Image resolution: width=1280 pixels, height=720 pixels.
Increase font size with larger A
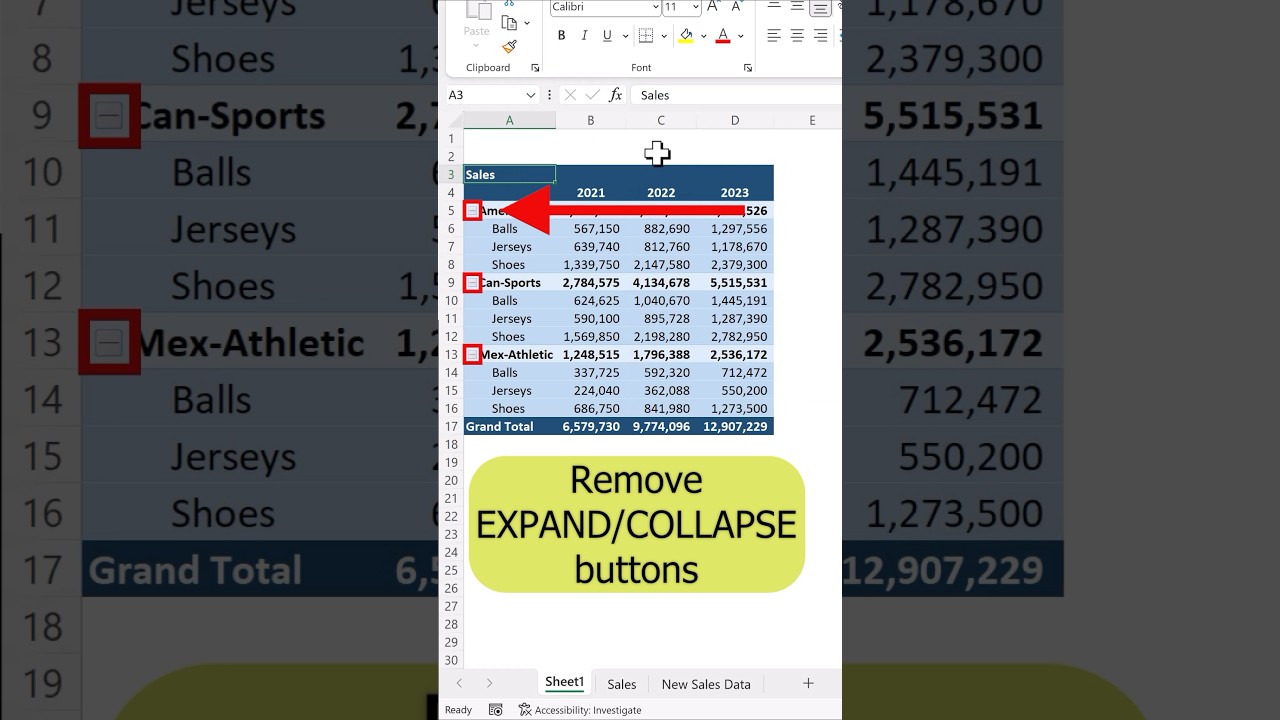[x=713, y=7]
